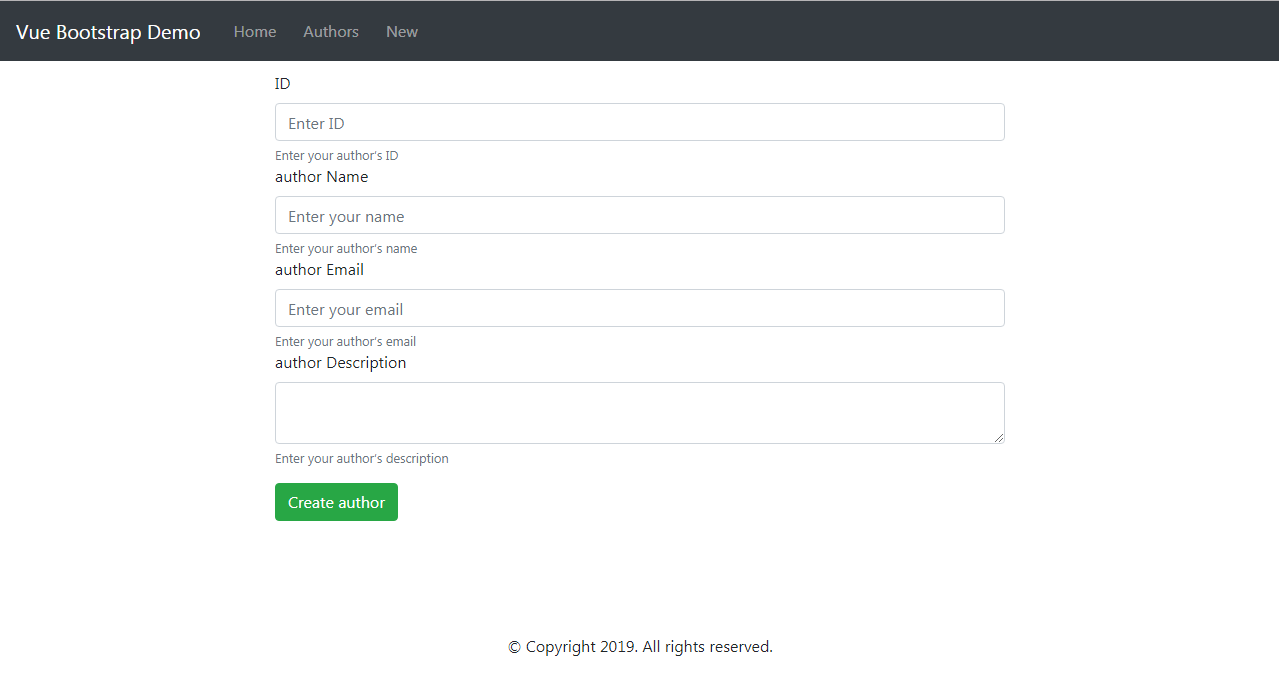The width and height of the screenshot is (1279, 689).
Task: Go to the Home nav item
Action: coord(255,32)
